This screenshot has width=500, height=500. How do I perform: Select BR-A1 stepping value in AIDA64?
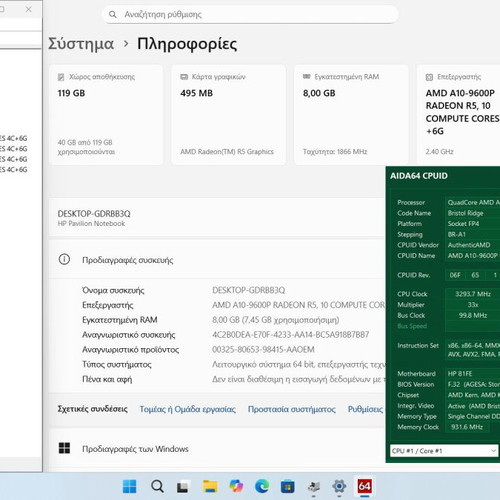[457, 234]
